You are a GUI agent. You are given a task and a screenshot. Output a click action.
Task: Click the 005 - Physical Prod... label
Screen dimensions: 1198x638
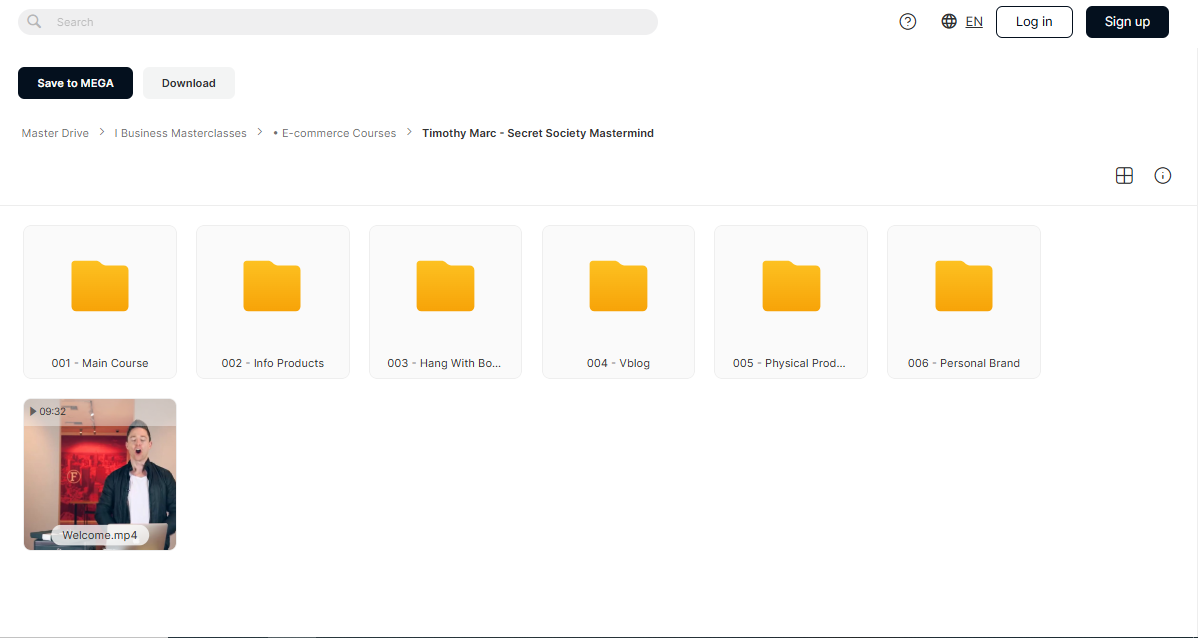[789, 363]
